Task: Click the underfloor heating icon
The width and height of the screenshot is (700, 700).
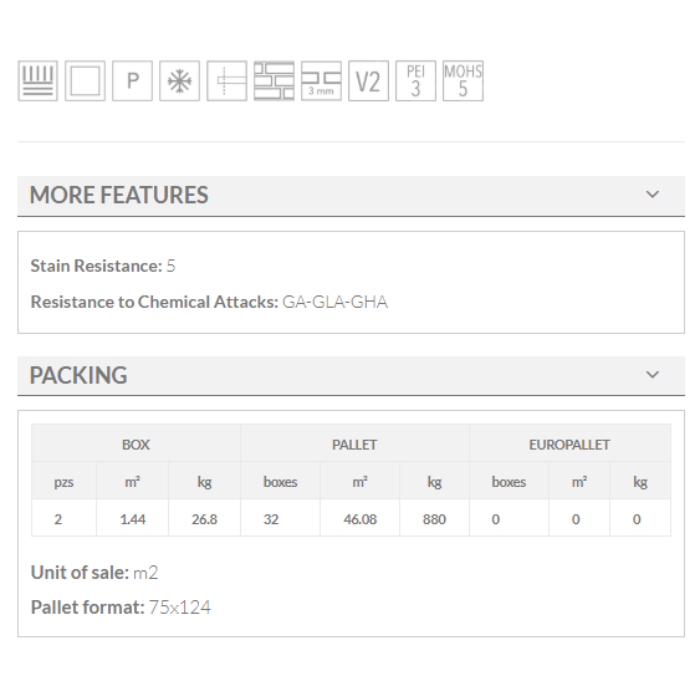Action: coord(38,81)
